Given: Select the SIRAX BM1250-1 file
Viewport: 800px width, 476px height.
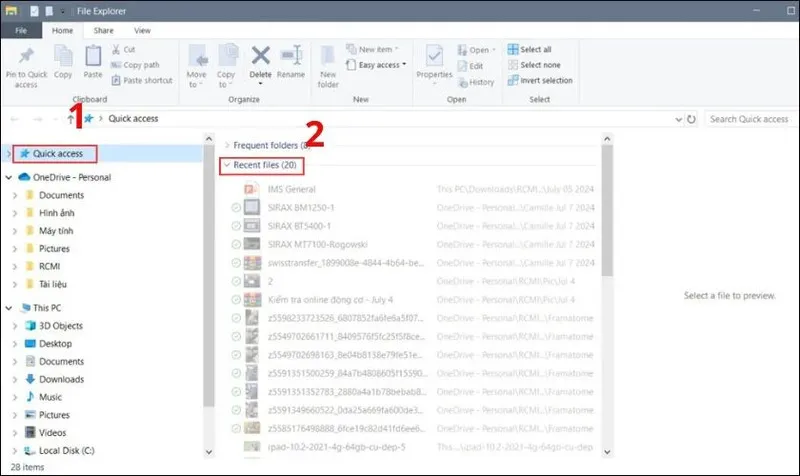Looking at the screenshot, I should coord(301,208).
